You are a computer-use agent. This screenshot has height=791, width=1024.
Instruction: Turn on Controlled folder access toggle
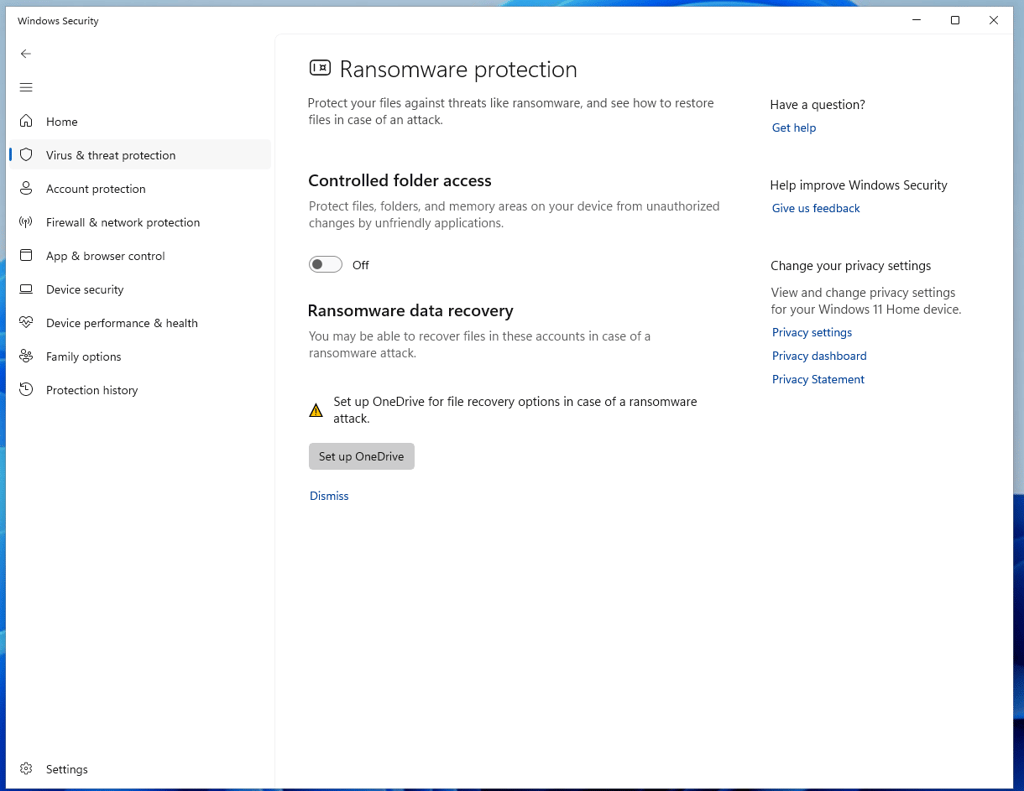coord(325,265)
